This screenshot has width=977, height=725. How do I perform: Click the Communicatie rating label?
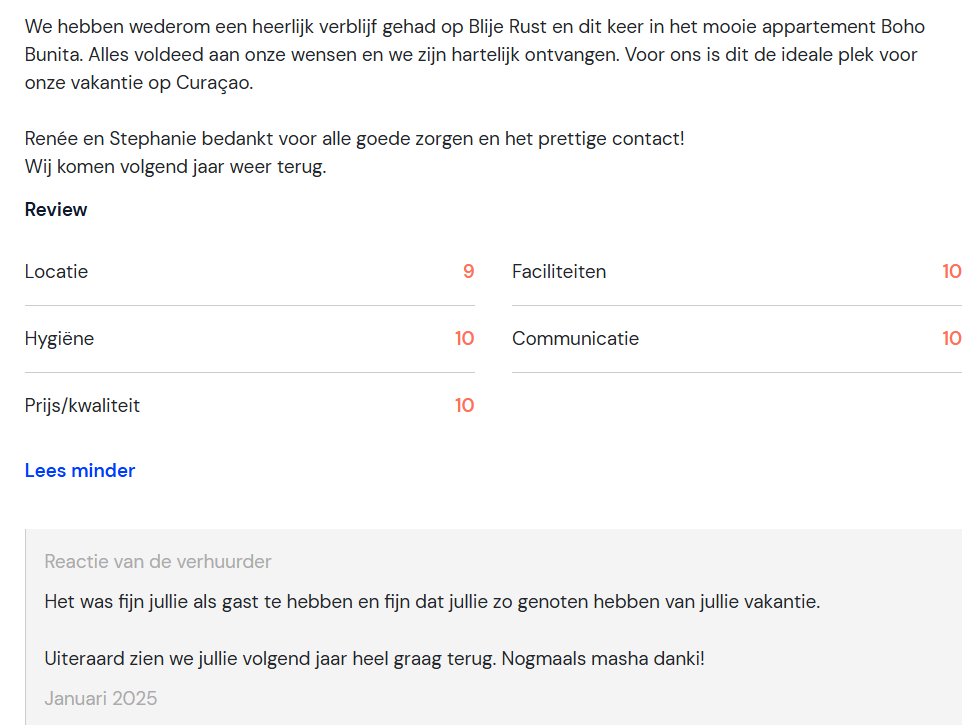(575, 338)
